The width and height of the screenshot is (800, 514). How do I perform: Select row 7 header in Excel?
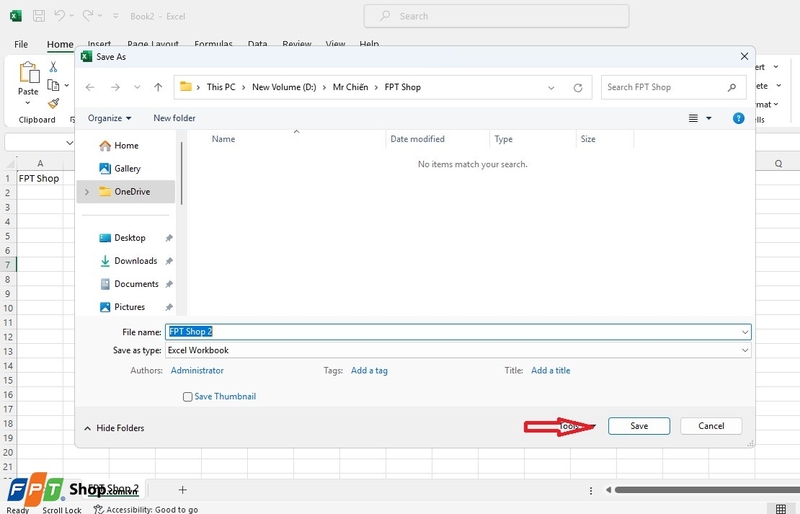pos(8,265)
